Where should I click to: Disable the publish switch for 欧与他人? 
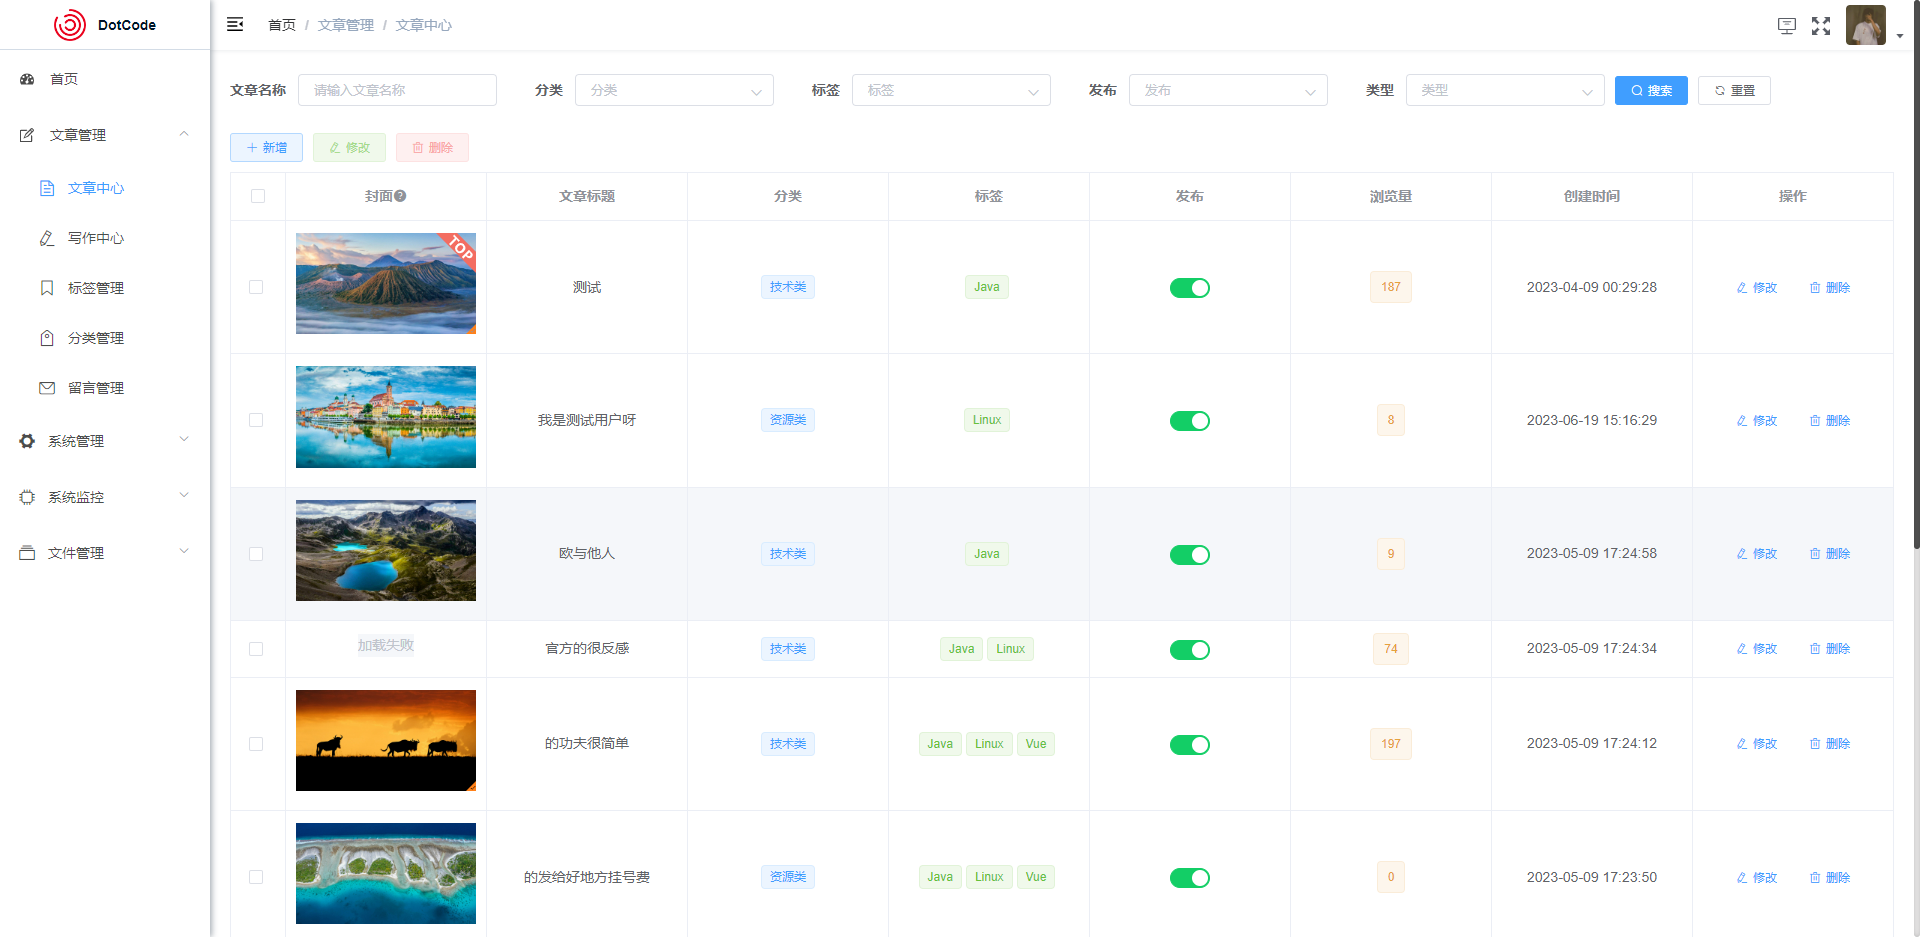(x=1189, y=555)
